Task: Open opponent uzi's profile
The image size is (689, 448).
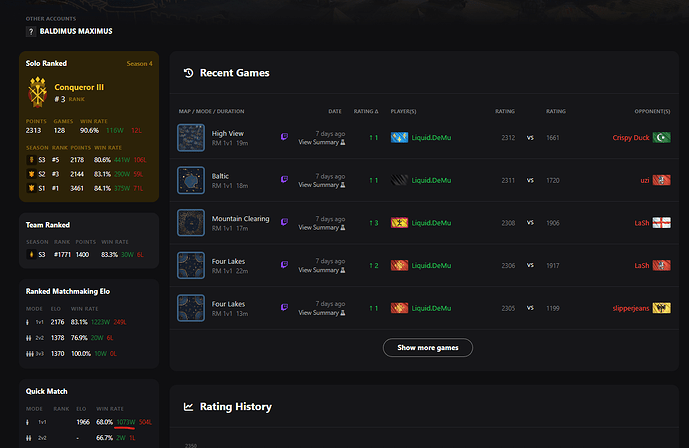Action: click(645, 180)
